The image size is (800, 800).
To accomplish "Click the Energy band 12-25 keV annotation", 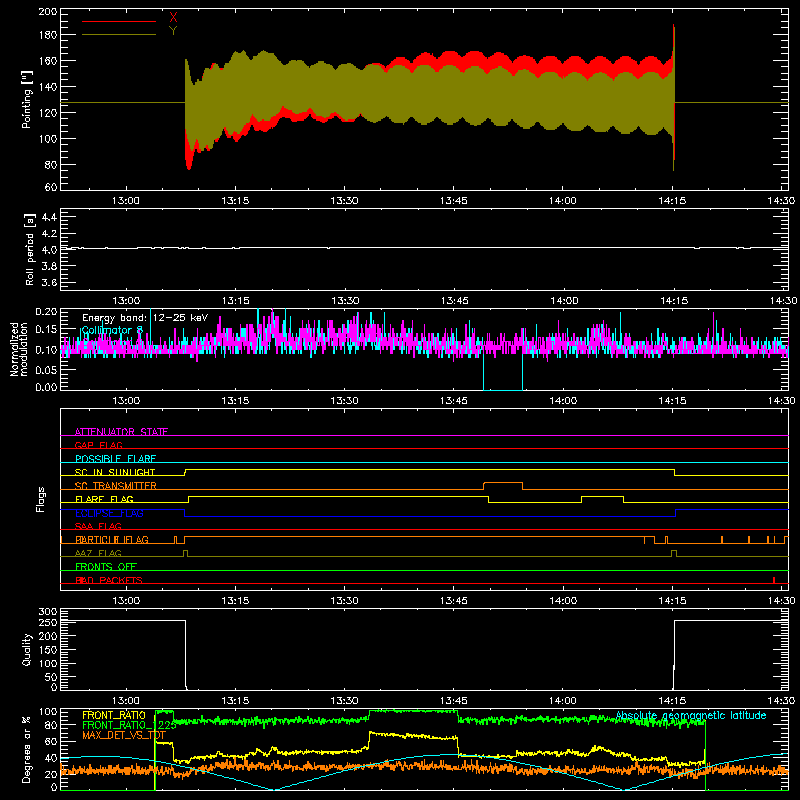I will (x=145, y=318).
